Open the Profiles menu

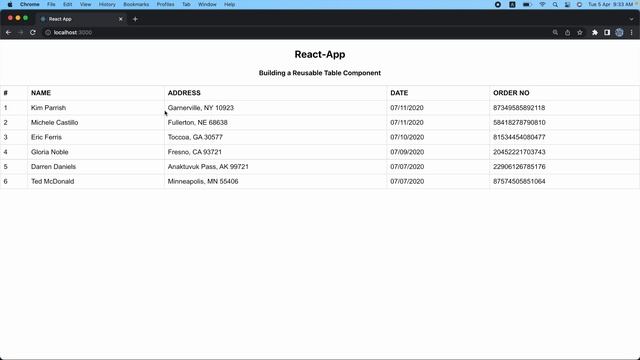point(165,4)
